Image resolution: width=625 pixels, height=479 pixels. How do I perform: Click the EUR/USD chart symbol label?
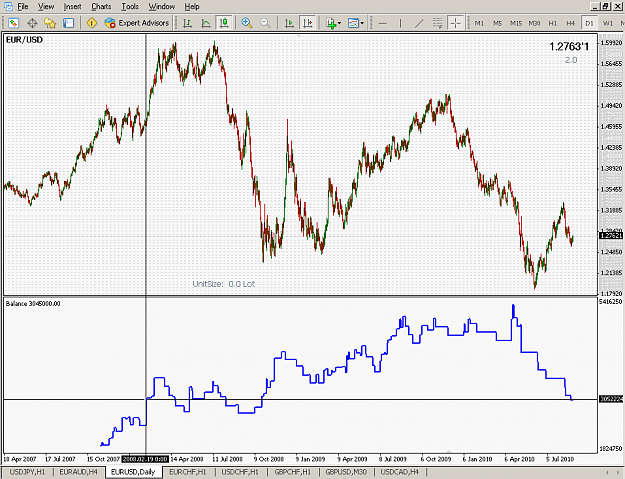pyautogui.click(x=24, y=40)
